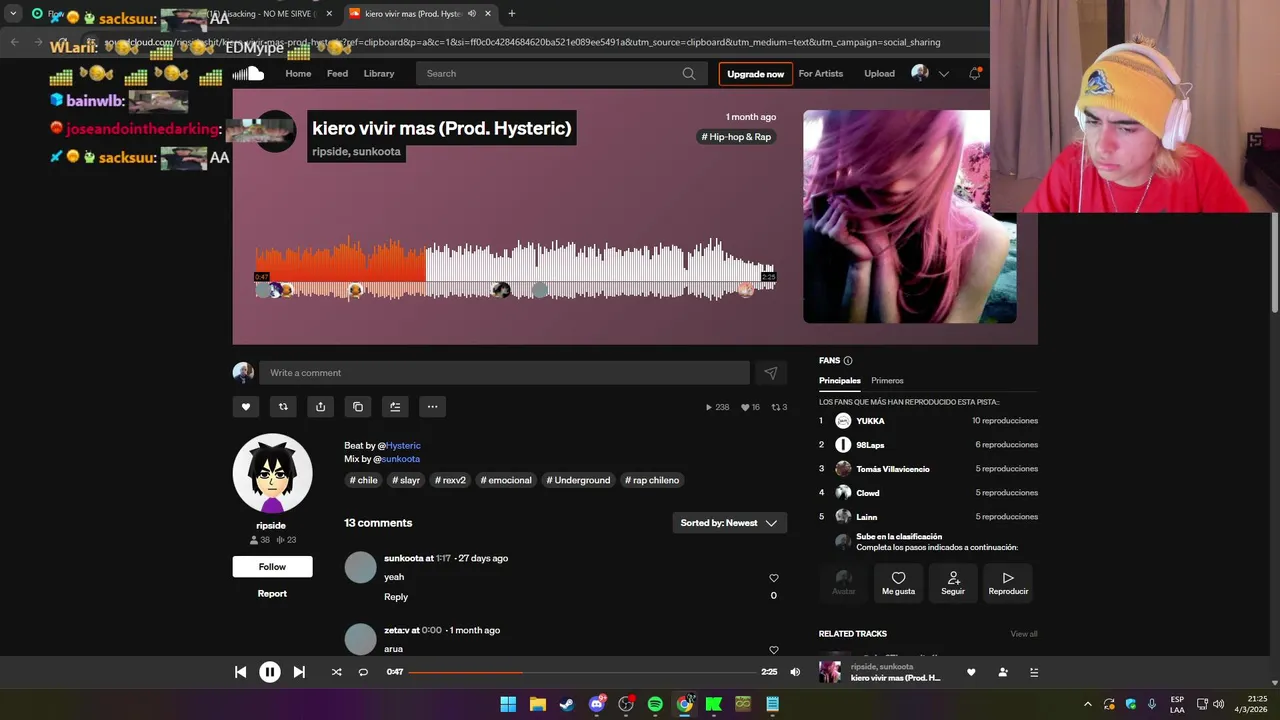Click the # chile tag
The height and width of the screenshot is (720, 1280).
click(364, 480)
